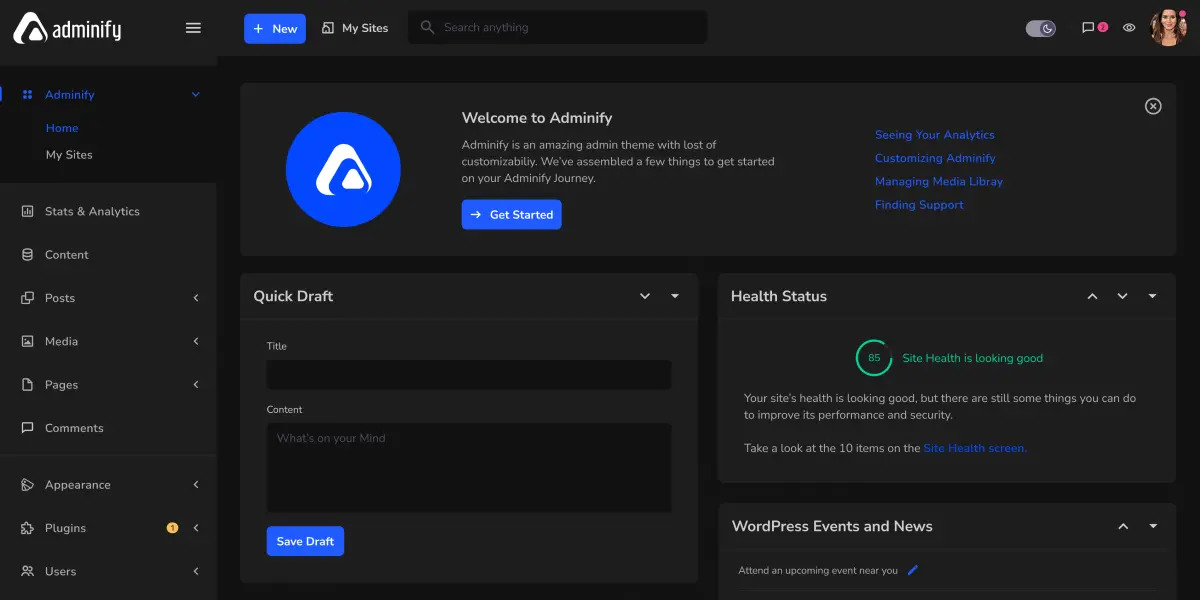Screen dimensions: 1200x600
Task: Select Home in Adminify submenu
Action: (x=62, y=128)
